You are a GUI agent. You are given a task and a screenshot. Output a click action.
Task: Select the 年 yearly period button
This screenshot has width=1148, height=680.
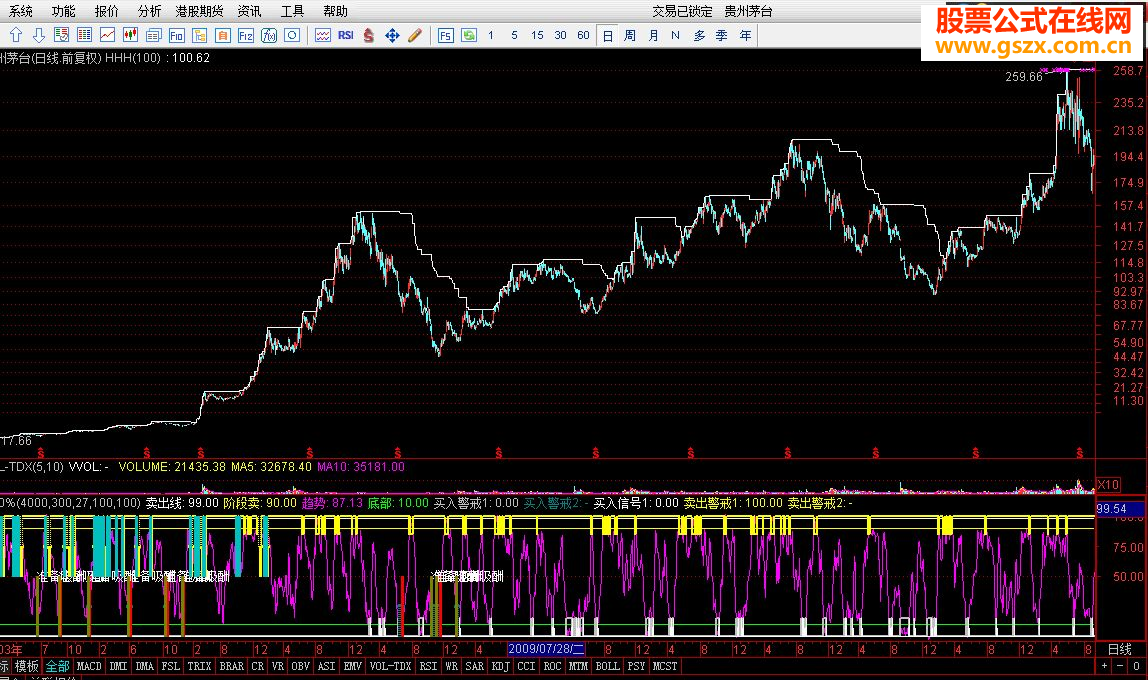coord(745,35)
